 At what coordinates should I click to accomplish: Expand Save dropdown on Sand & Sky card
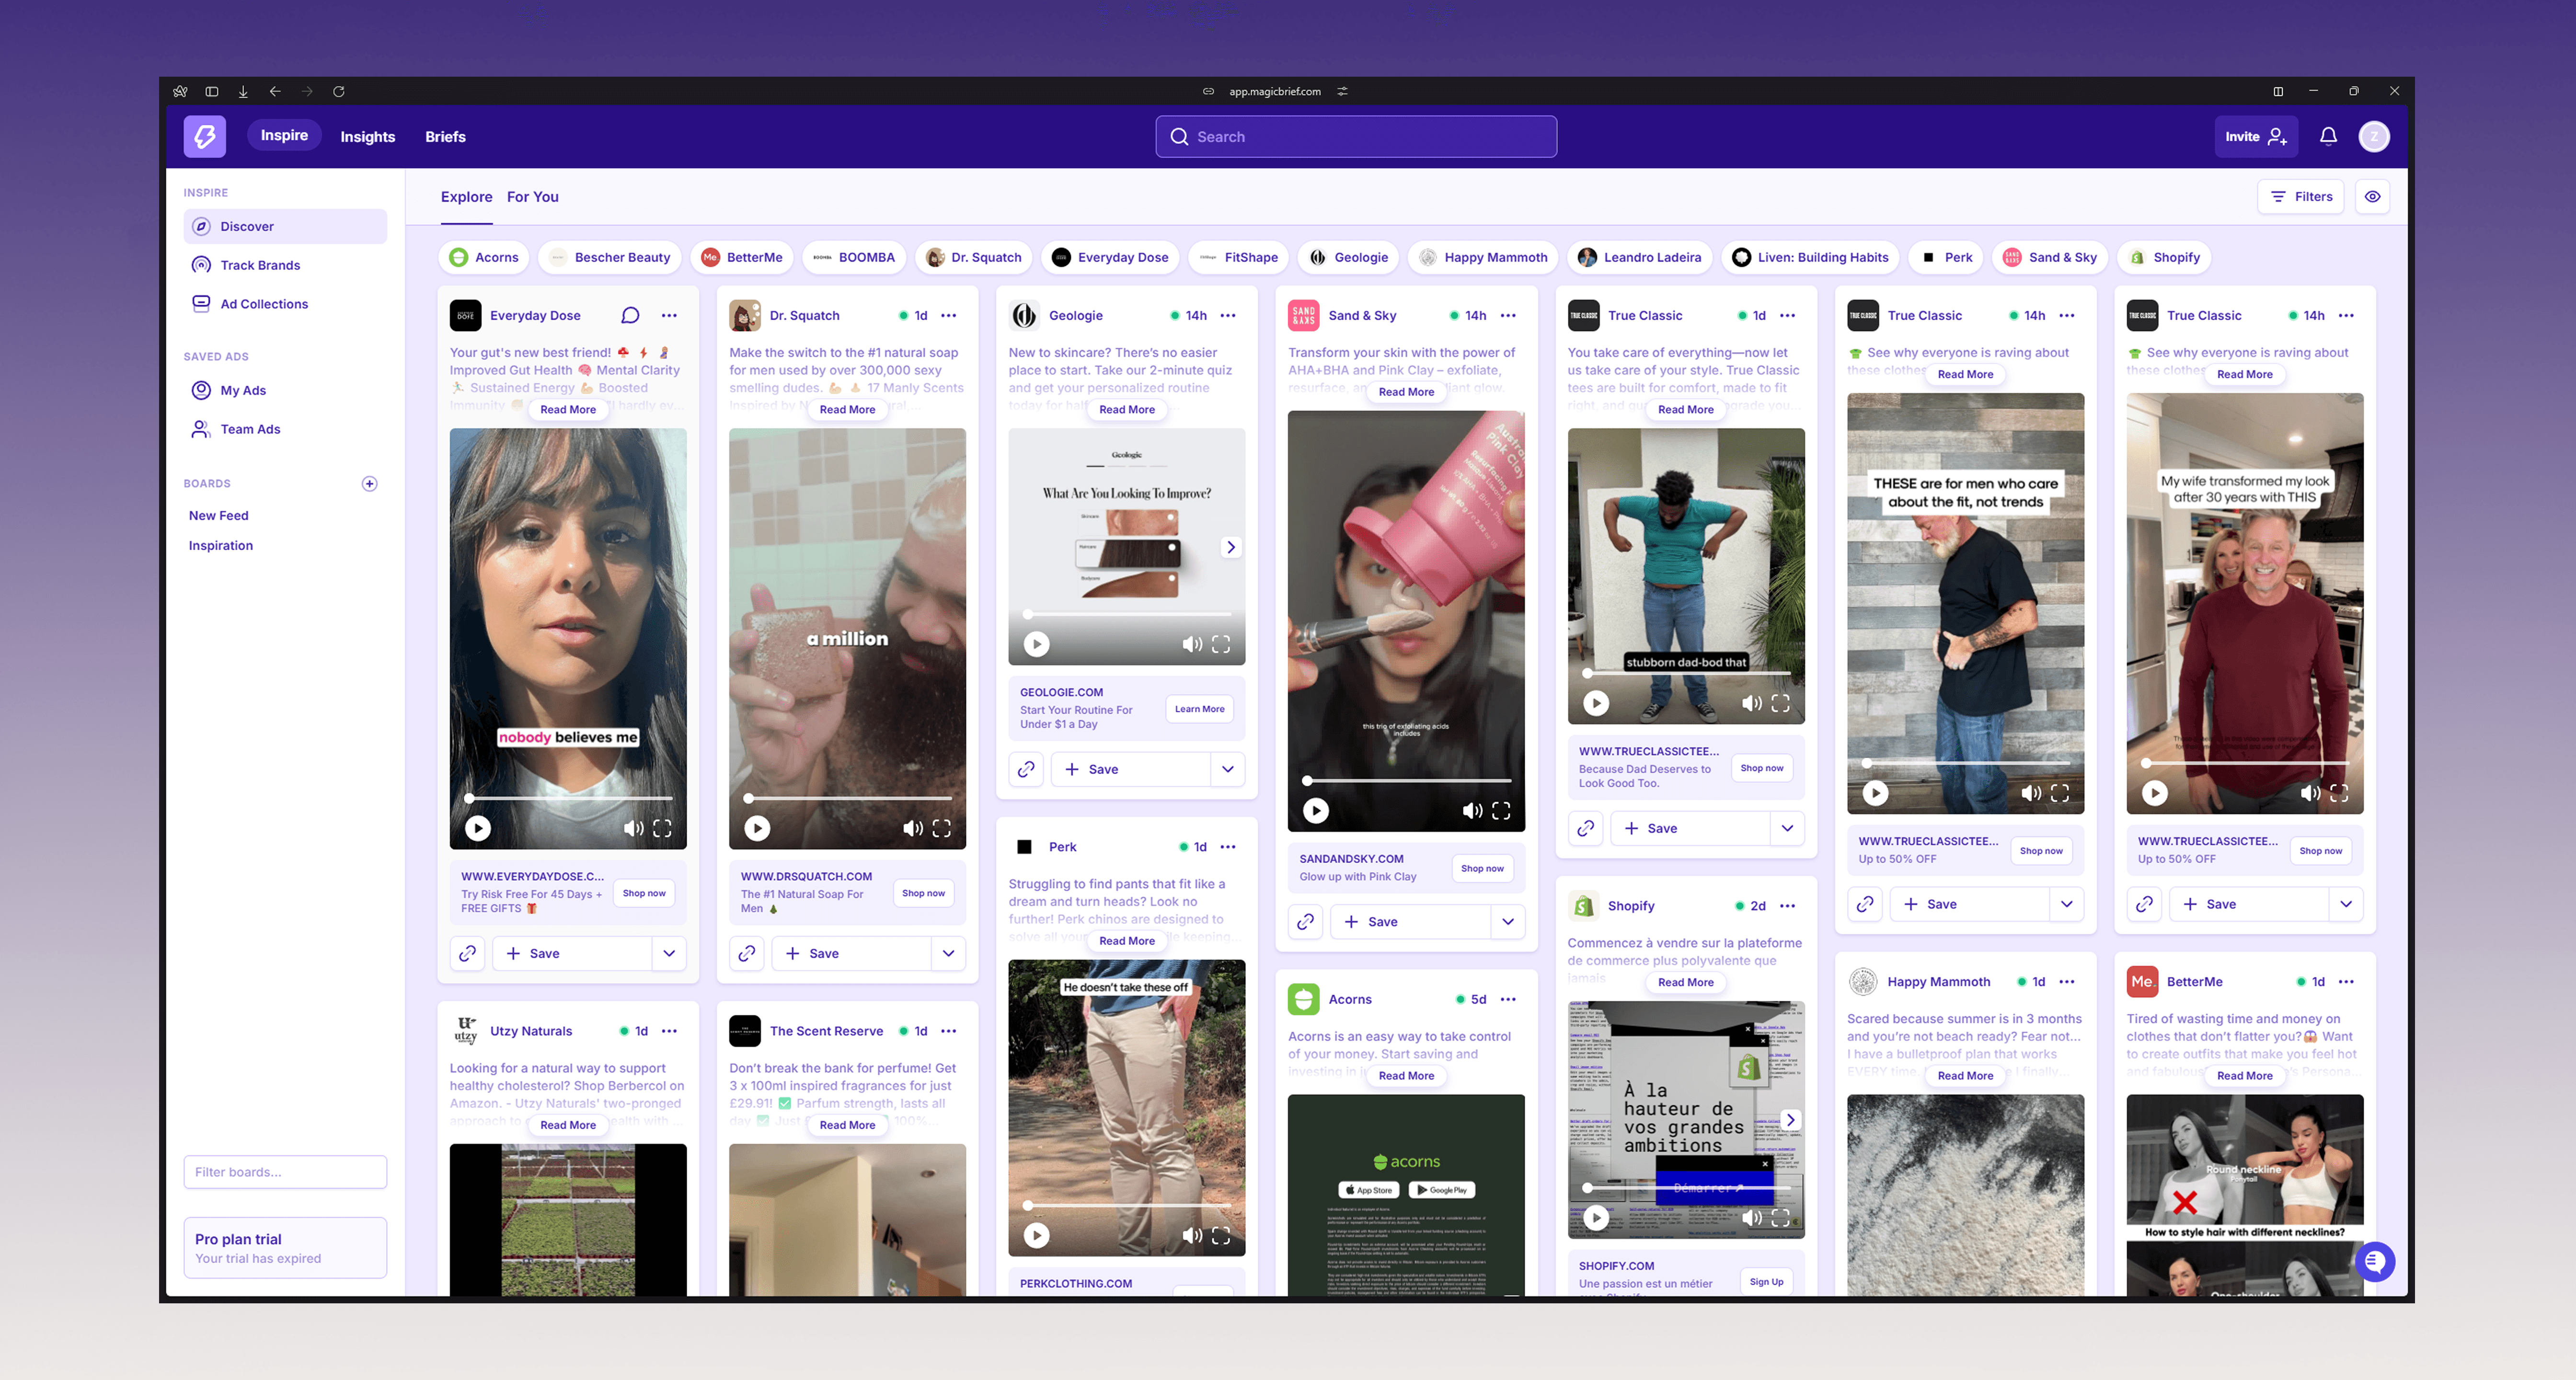point(1508,921)
